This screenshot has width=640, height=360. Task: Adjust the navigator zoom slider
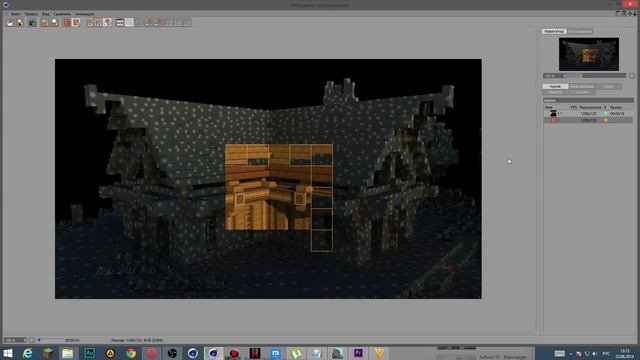(x=596, y=76)
